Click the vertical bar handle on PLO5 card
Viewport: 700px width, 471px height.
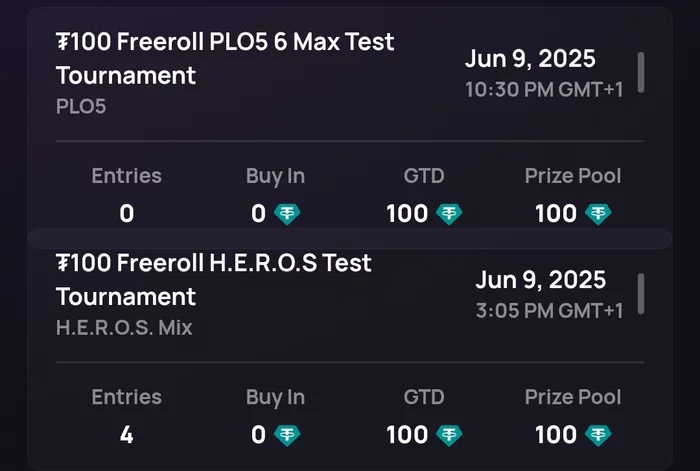coord(641,73)
